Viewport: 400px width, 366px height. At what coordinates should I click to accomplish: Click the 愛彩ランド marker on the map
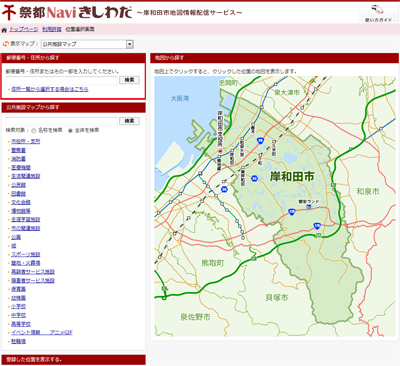(309, 207)
